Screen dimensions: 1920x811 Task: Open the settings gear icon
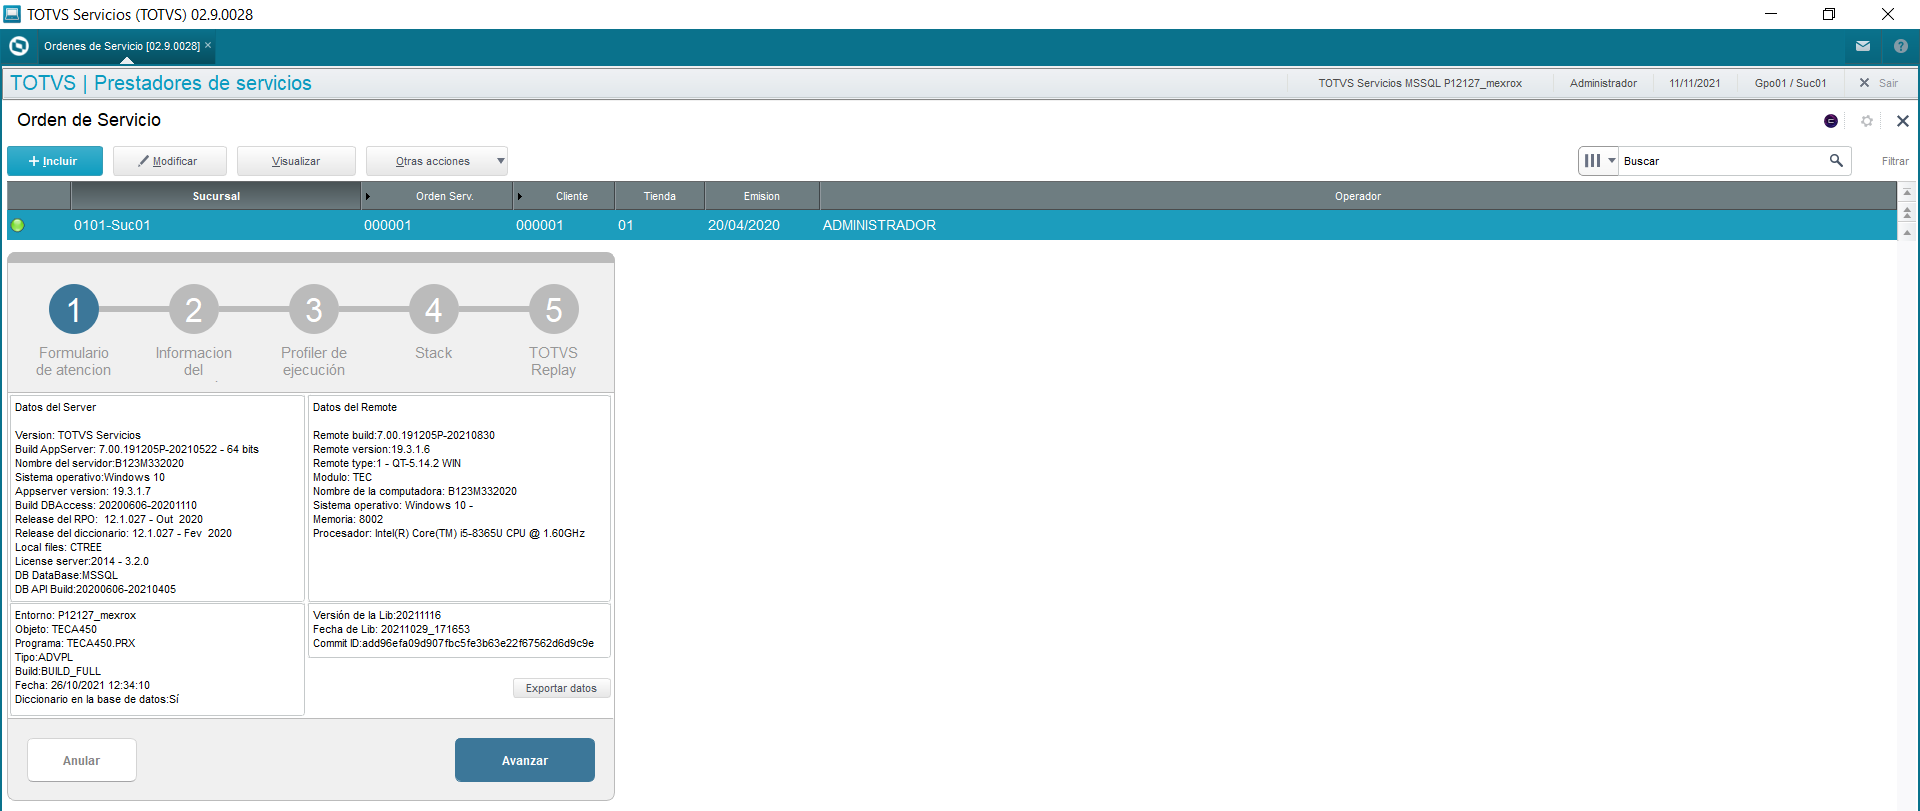pos(1867,121)
